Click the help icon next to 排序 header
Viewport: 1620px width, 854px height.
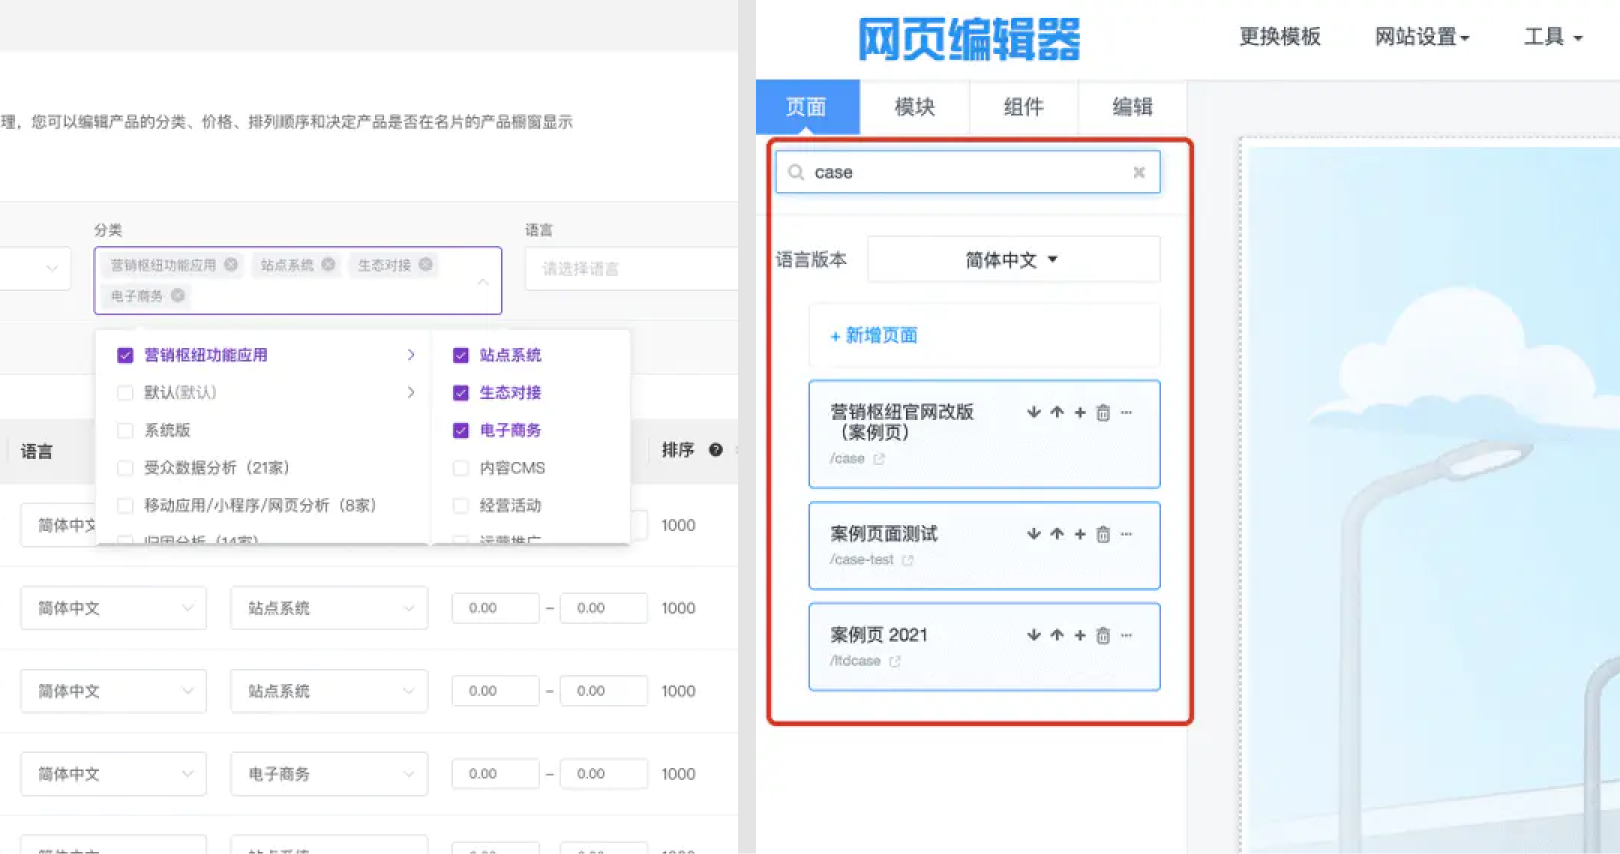(716, 450)
